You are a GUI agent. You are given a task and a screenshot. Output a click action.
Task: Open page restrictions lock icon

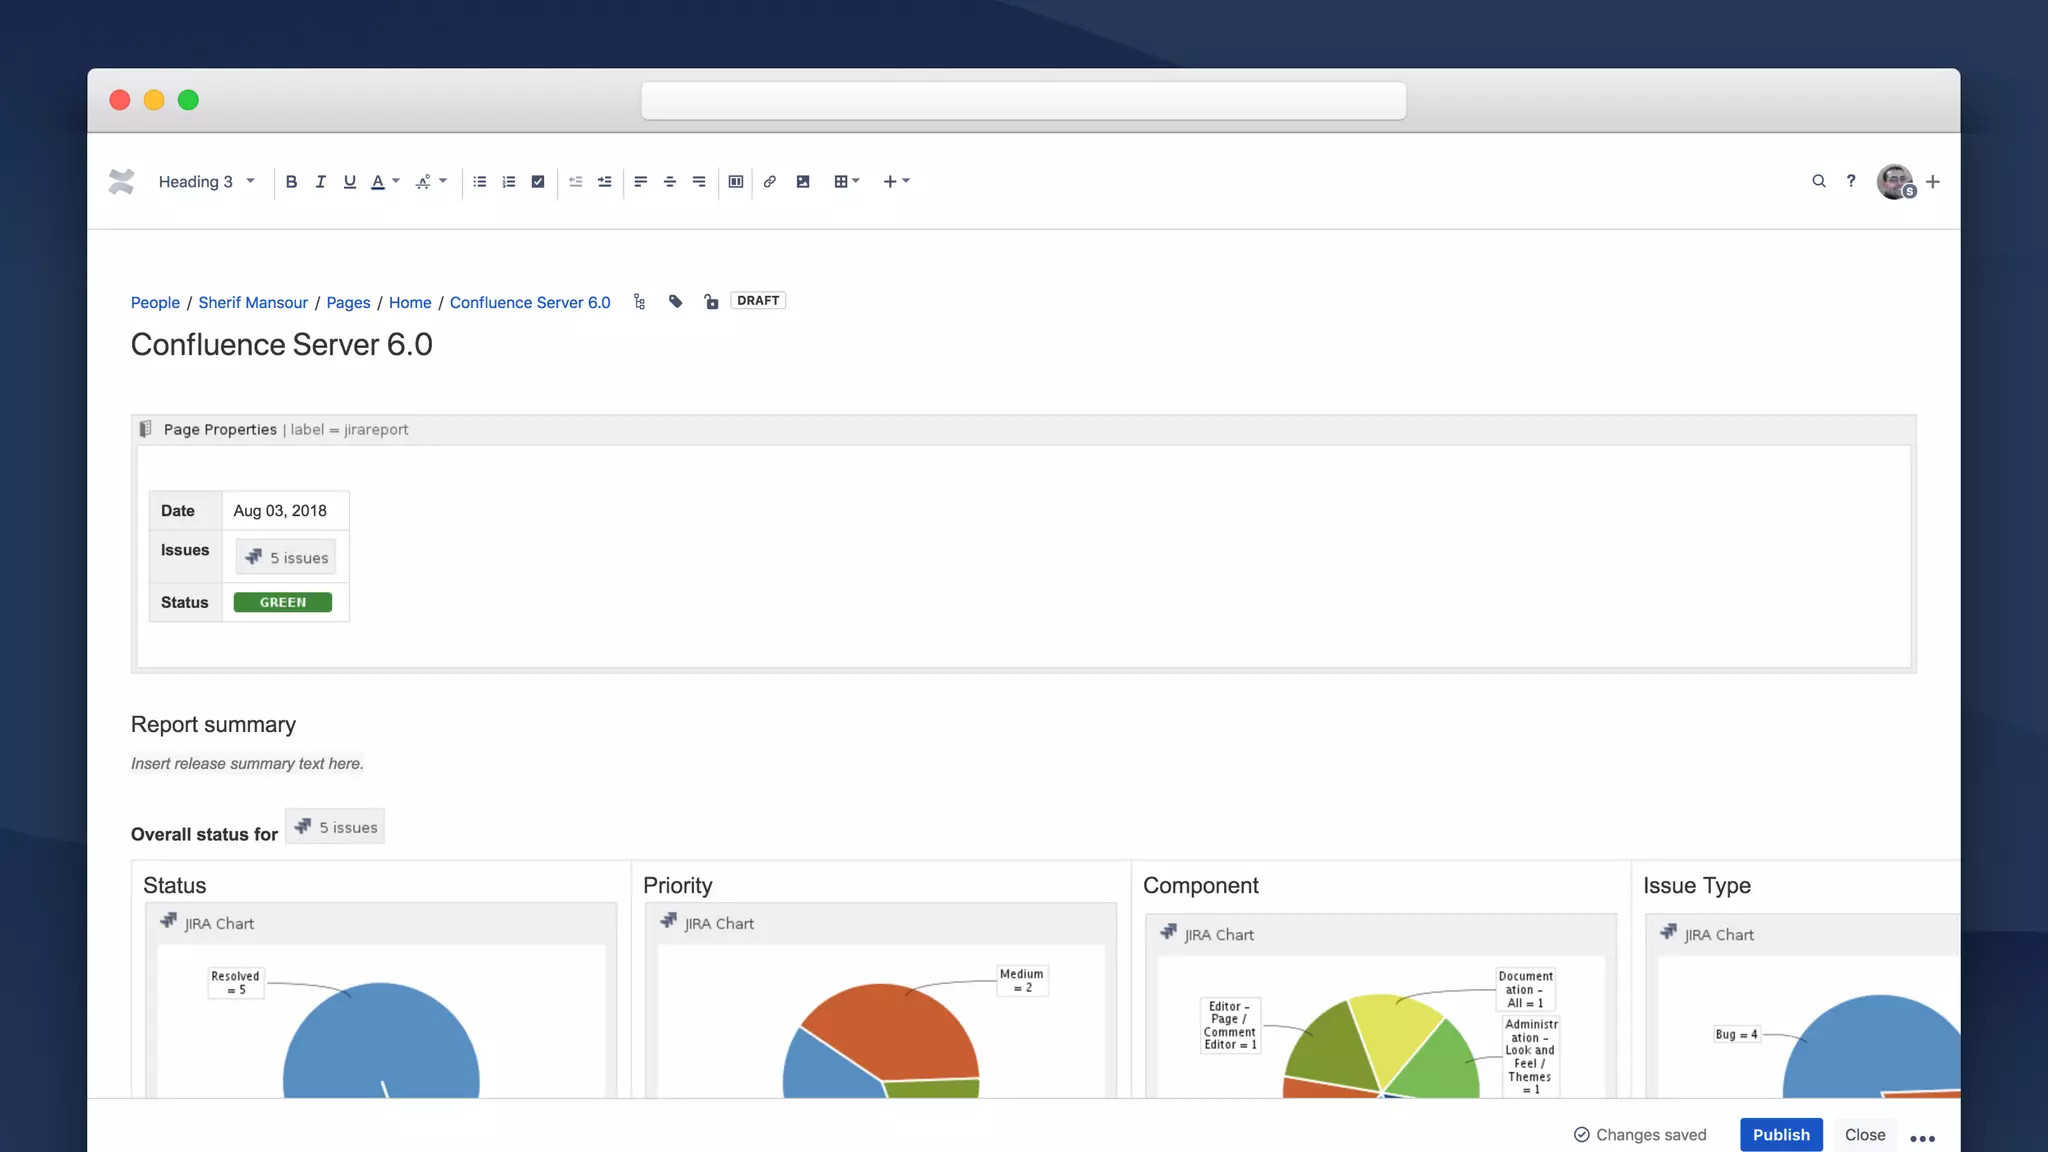[x=711, y=301]
